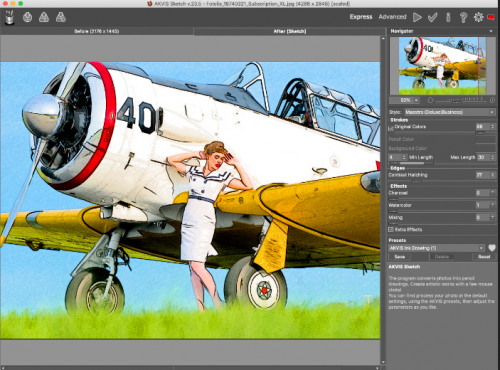Click the Navigator preview thumbnail
Screen dimensions: 500x370
point(442,66)
